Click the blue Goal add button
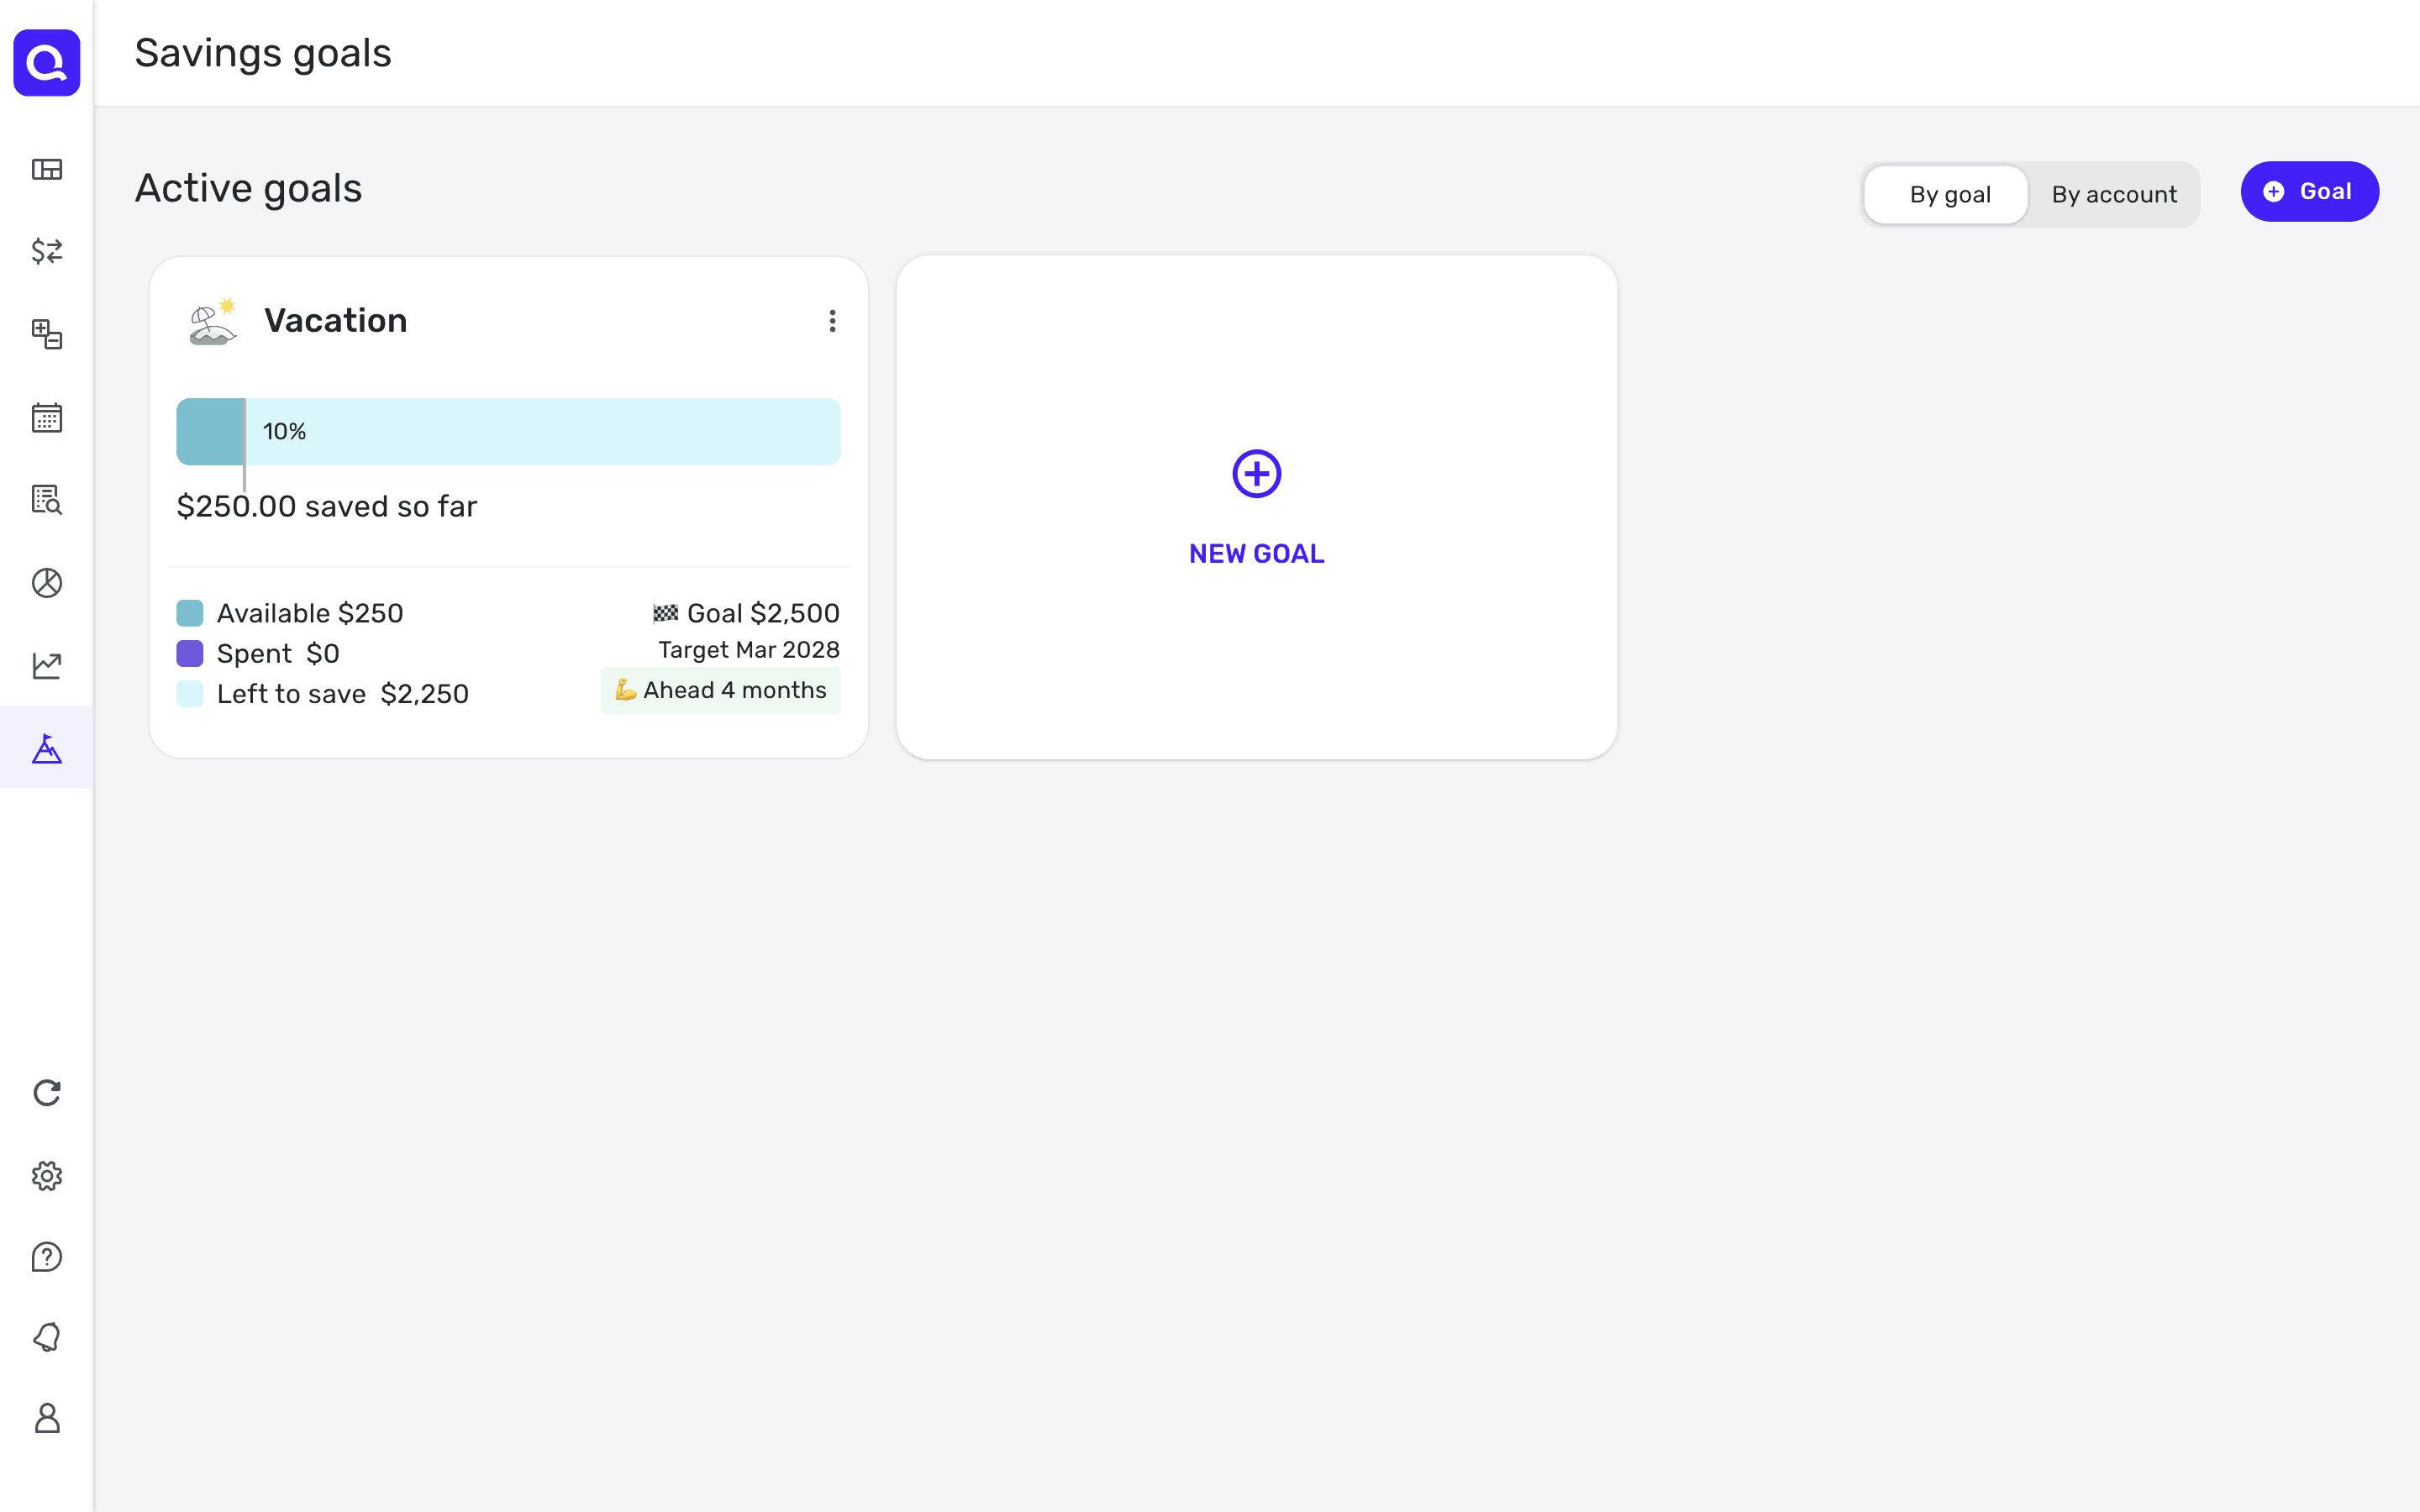The width and height of the screenshot is (2420, 1512). pos(2309,192)
